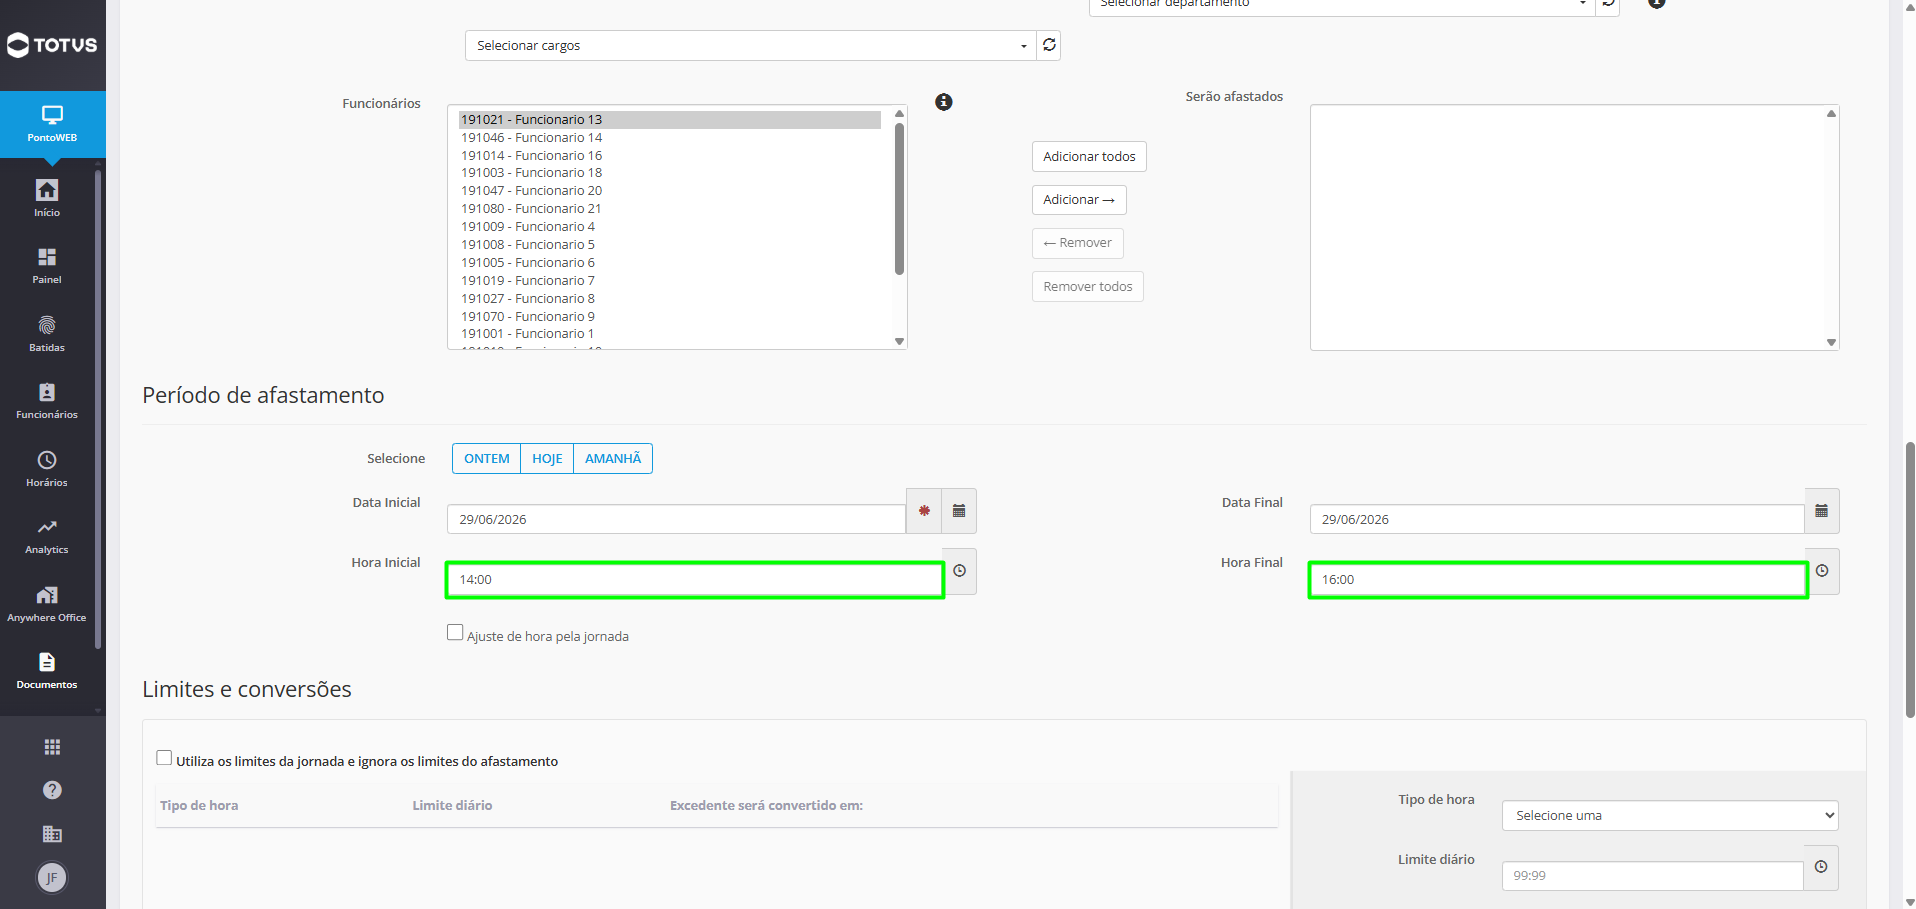Open calendar picker for Data Final

1822,511
